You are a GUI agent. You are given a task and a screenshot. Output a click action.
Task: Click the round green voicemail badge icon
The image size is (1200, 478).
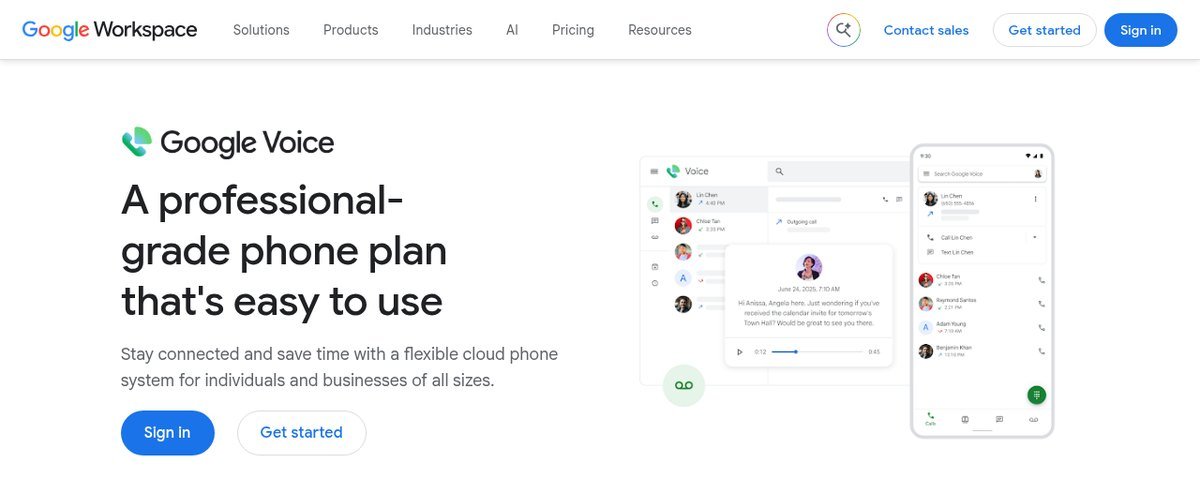tap(684, 385)
